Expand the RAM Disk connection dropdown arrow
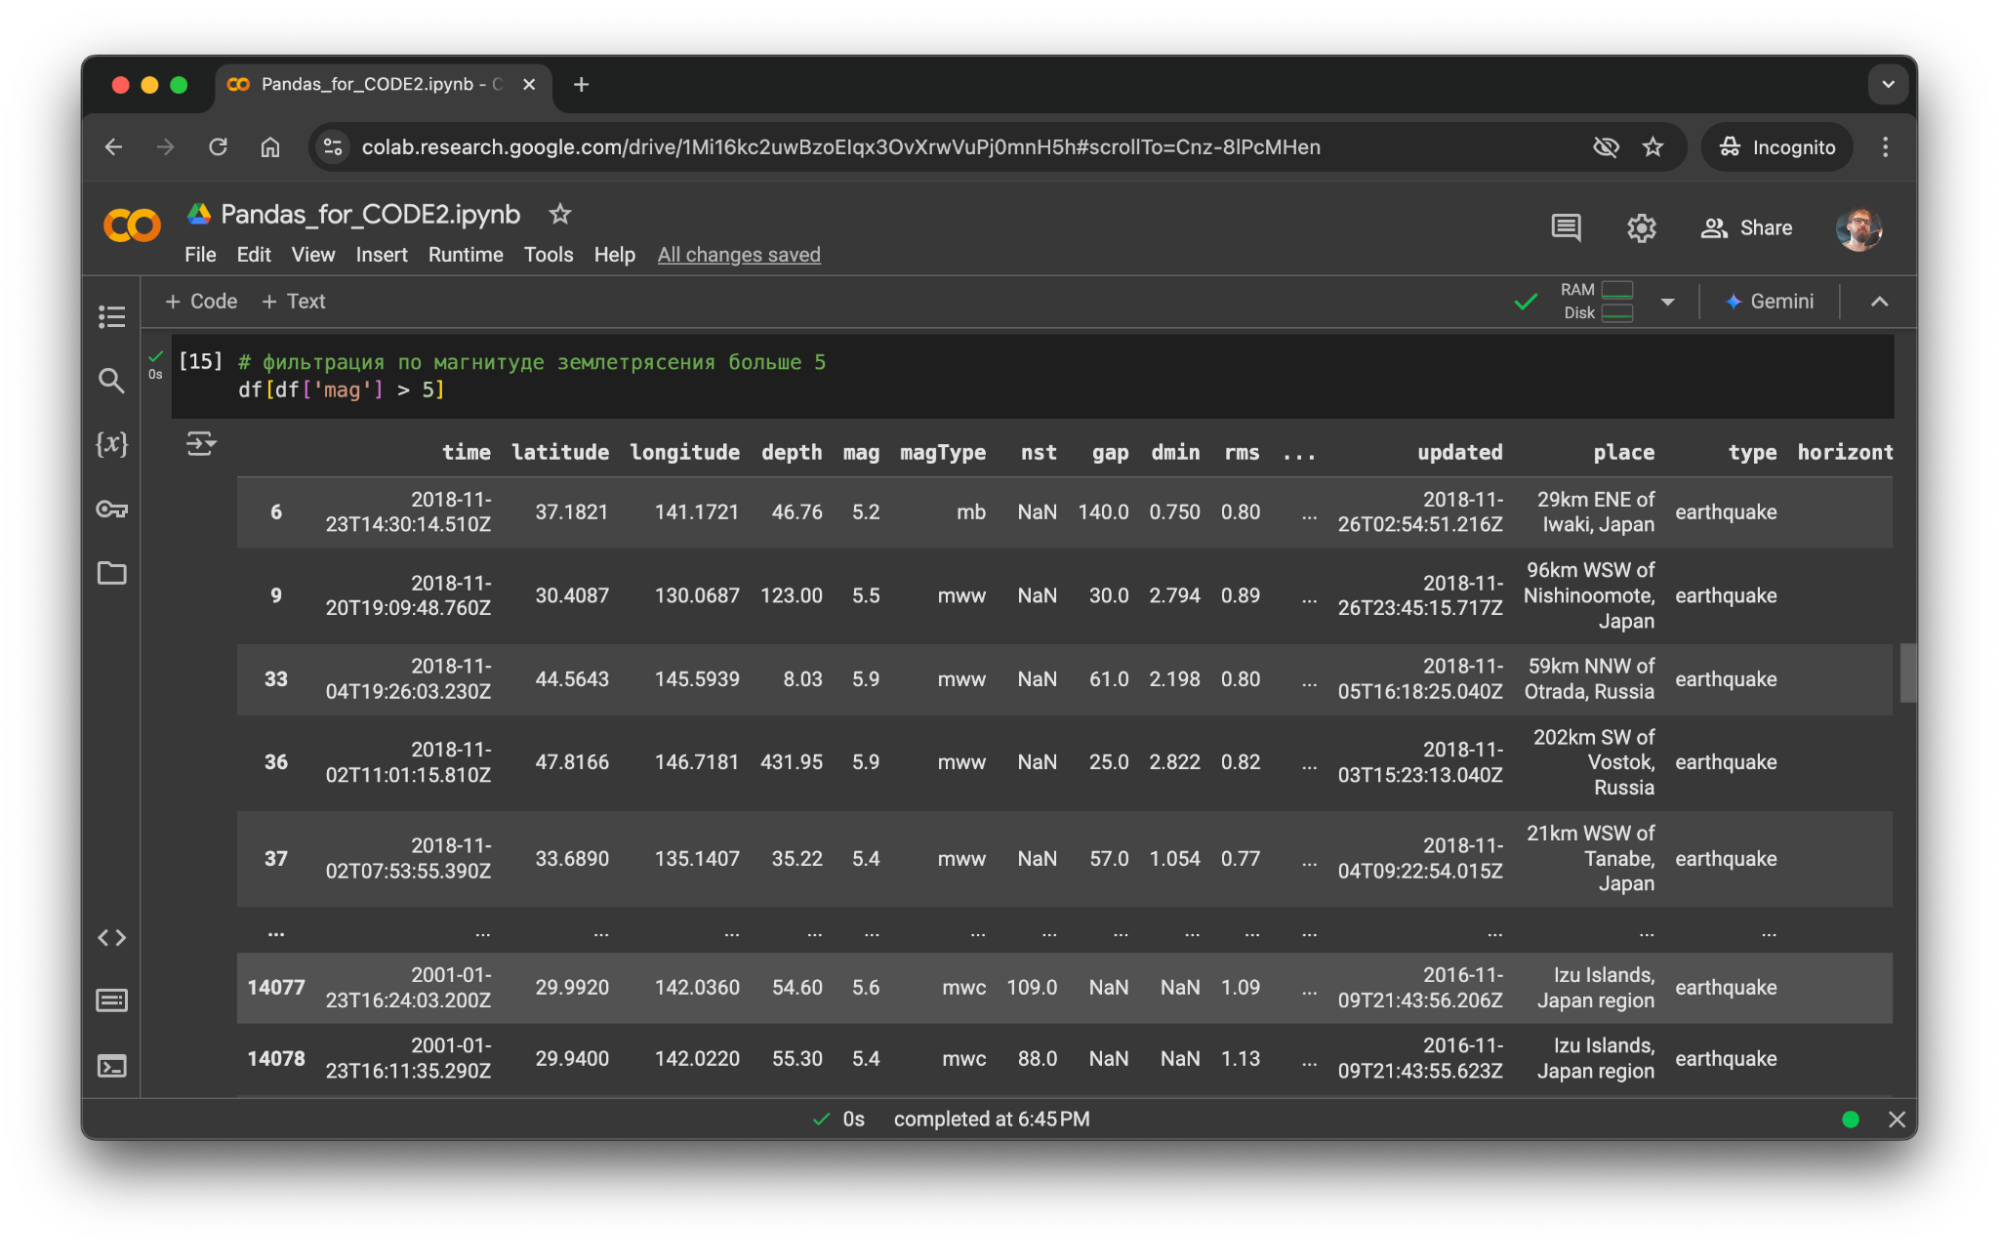 [x=1667, y=301]
